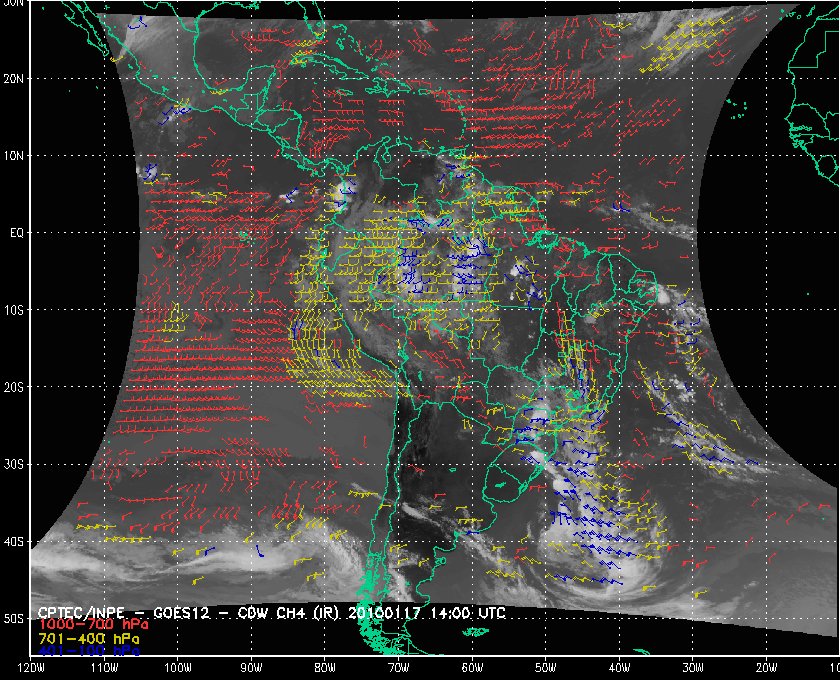Click the 100W longitude label
The width and height of the screenshot is (840, 680).
coord(177,668)
